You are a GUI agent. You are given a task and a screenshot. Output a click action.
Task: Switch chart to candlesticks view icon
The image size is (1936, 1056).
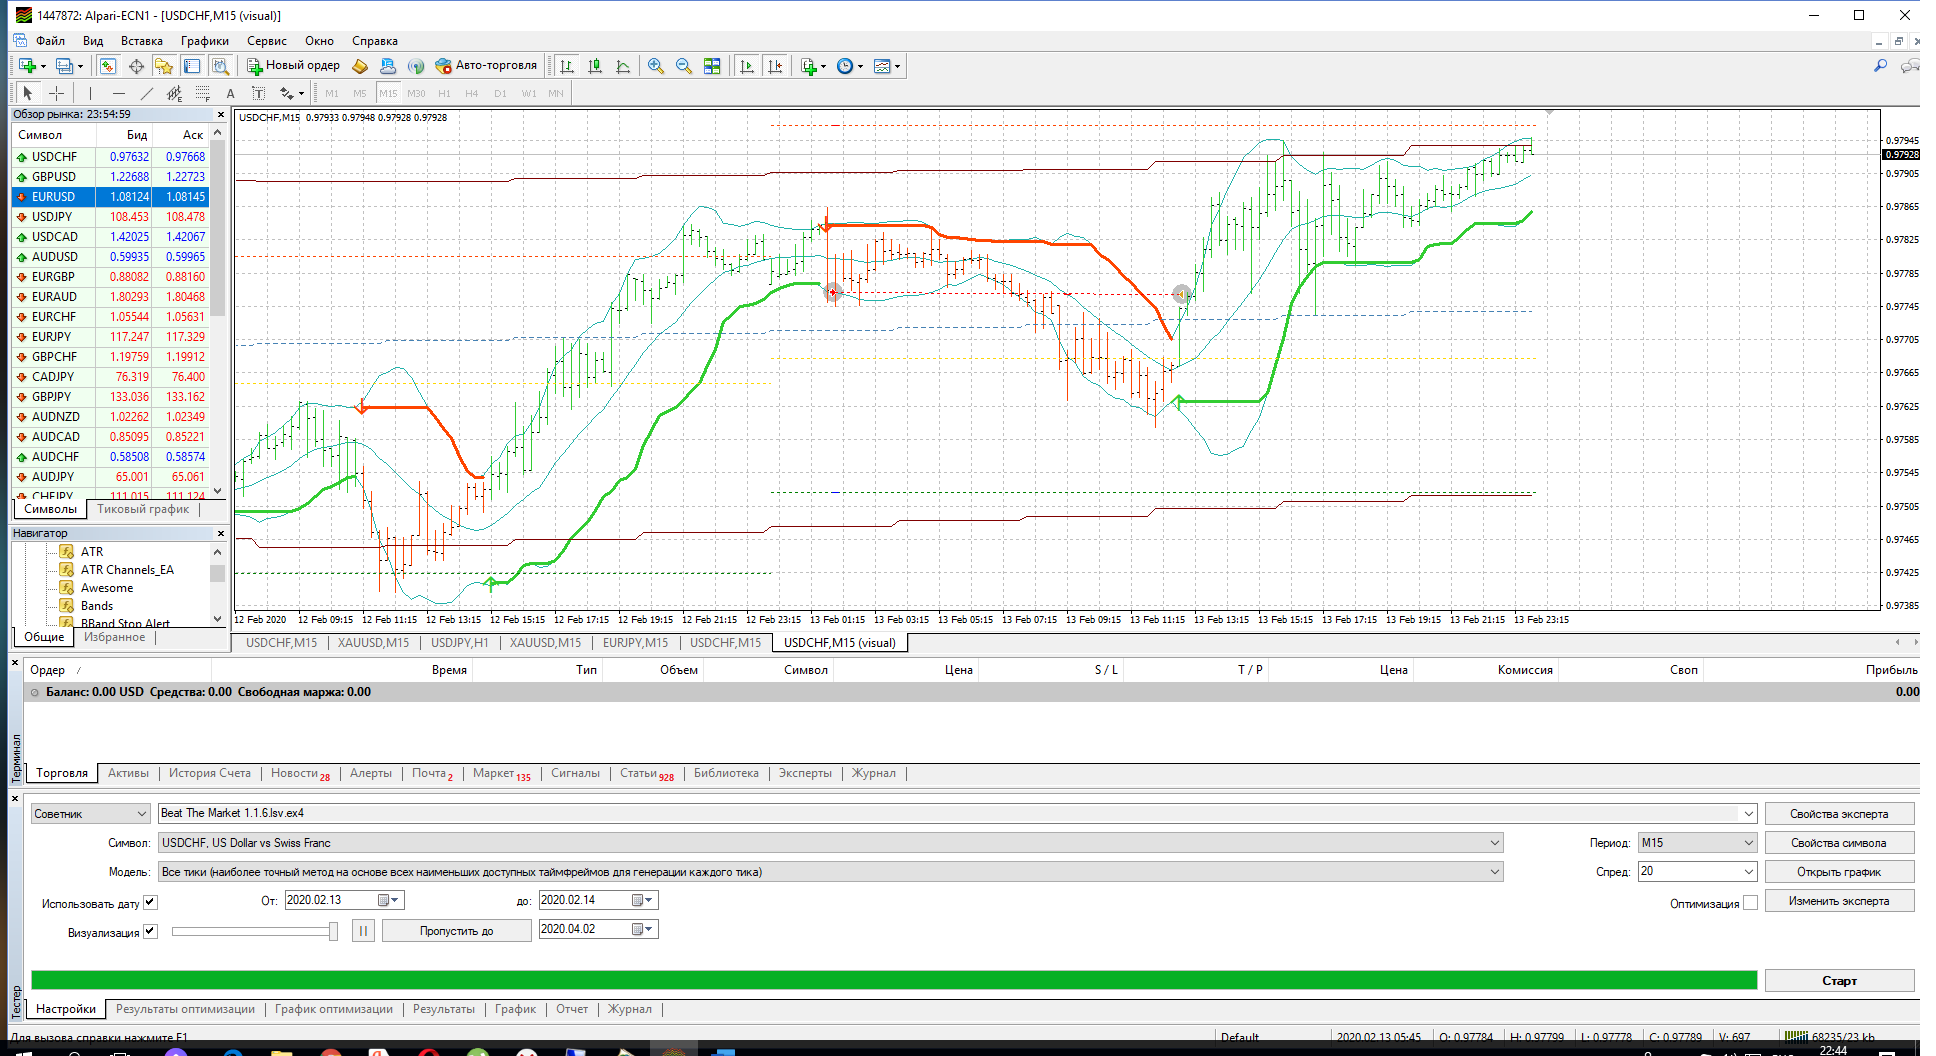click(x=595, y=66)
